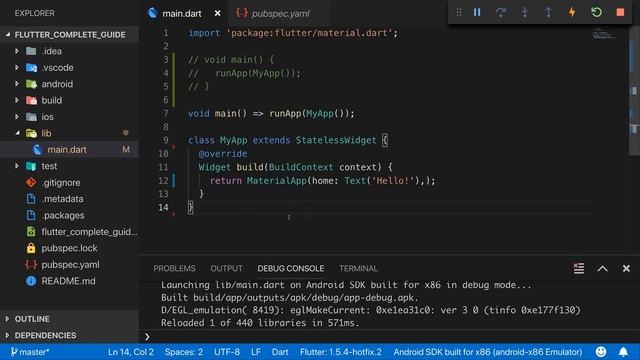Close the main.dart editor tab
The width and height of the screenshot is (640, 360).
tap(218, 13)
